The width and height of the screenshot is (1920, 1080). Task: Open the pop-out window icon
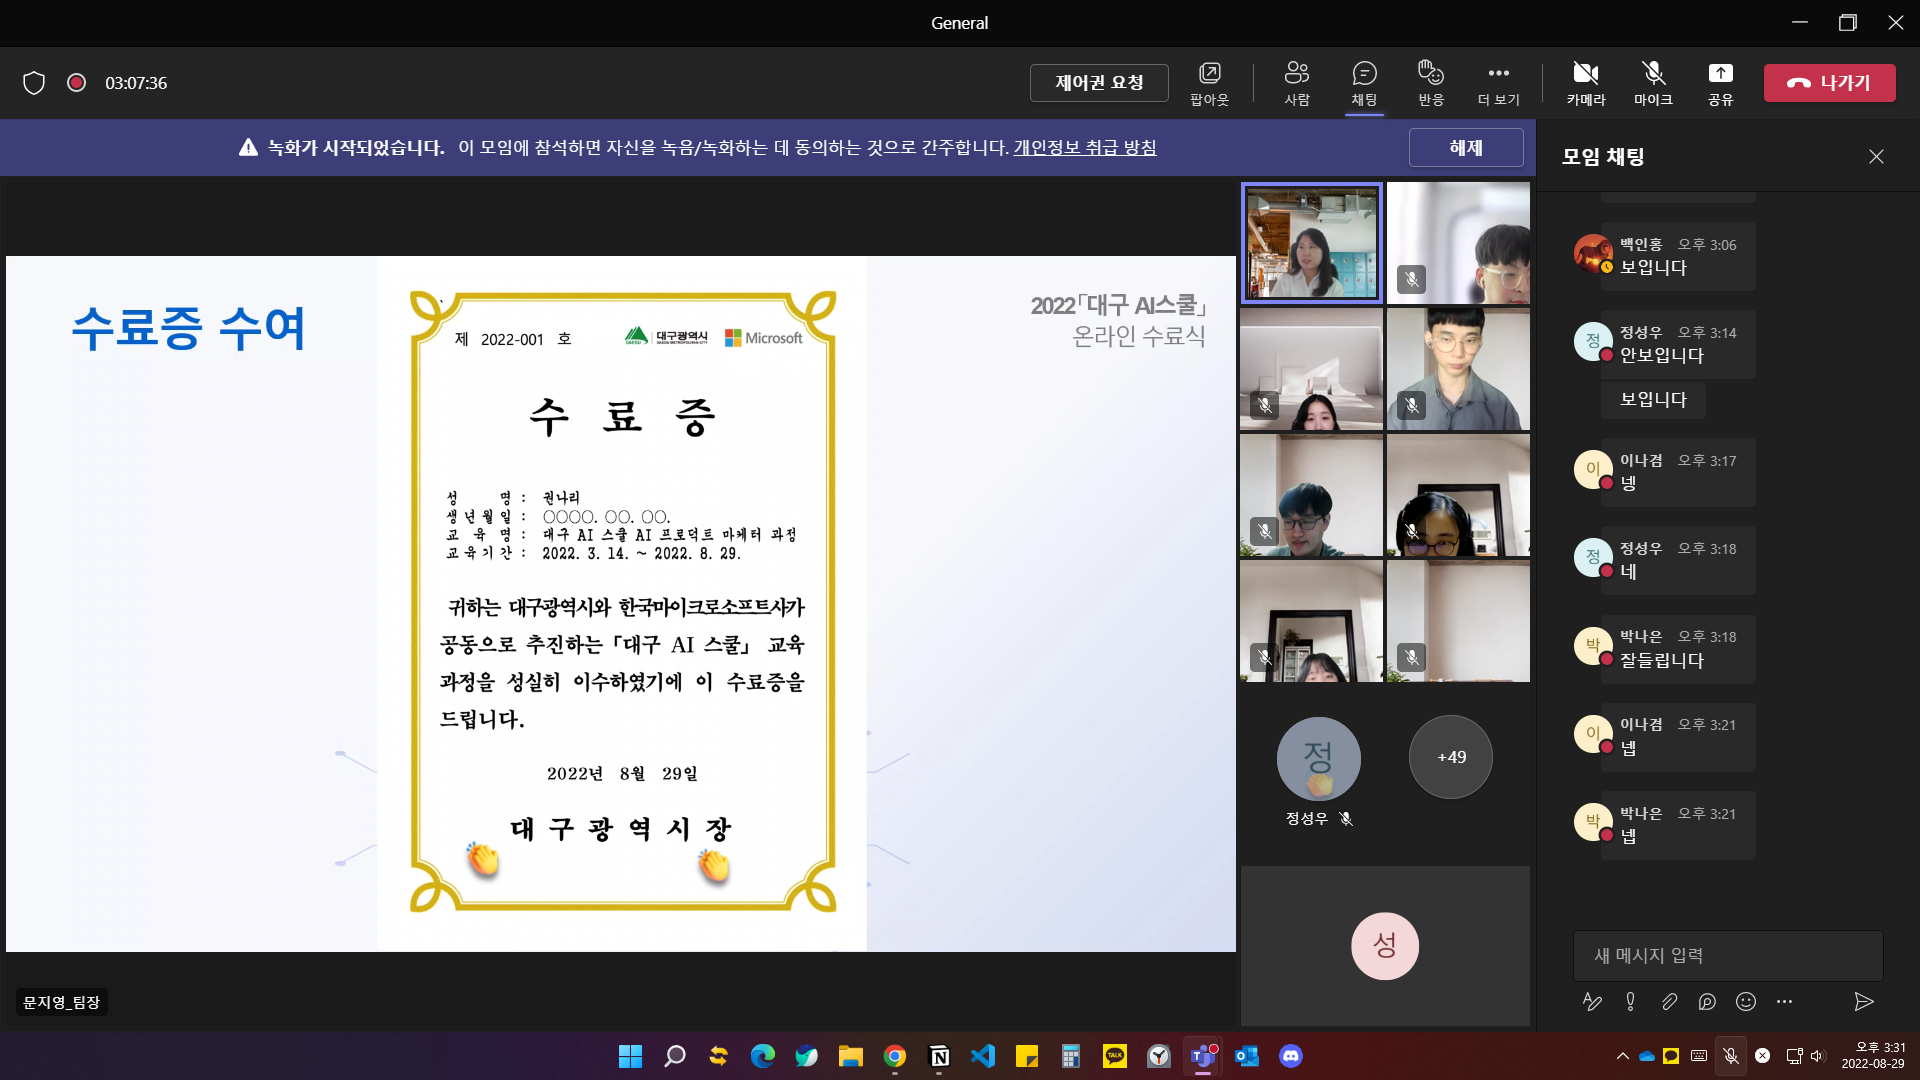[x=1209, y=82]
